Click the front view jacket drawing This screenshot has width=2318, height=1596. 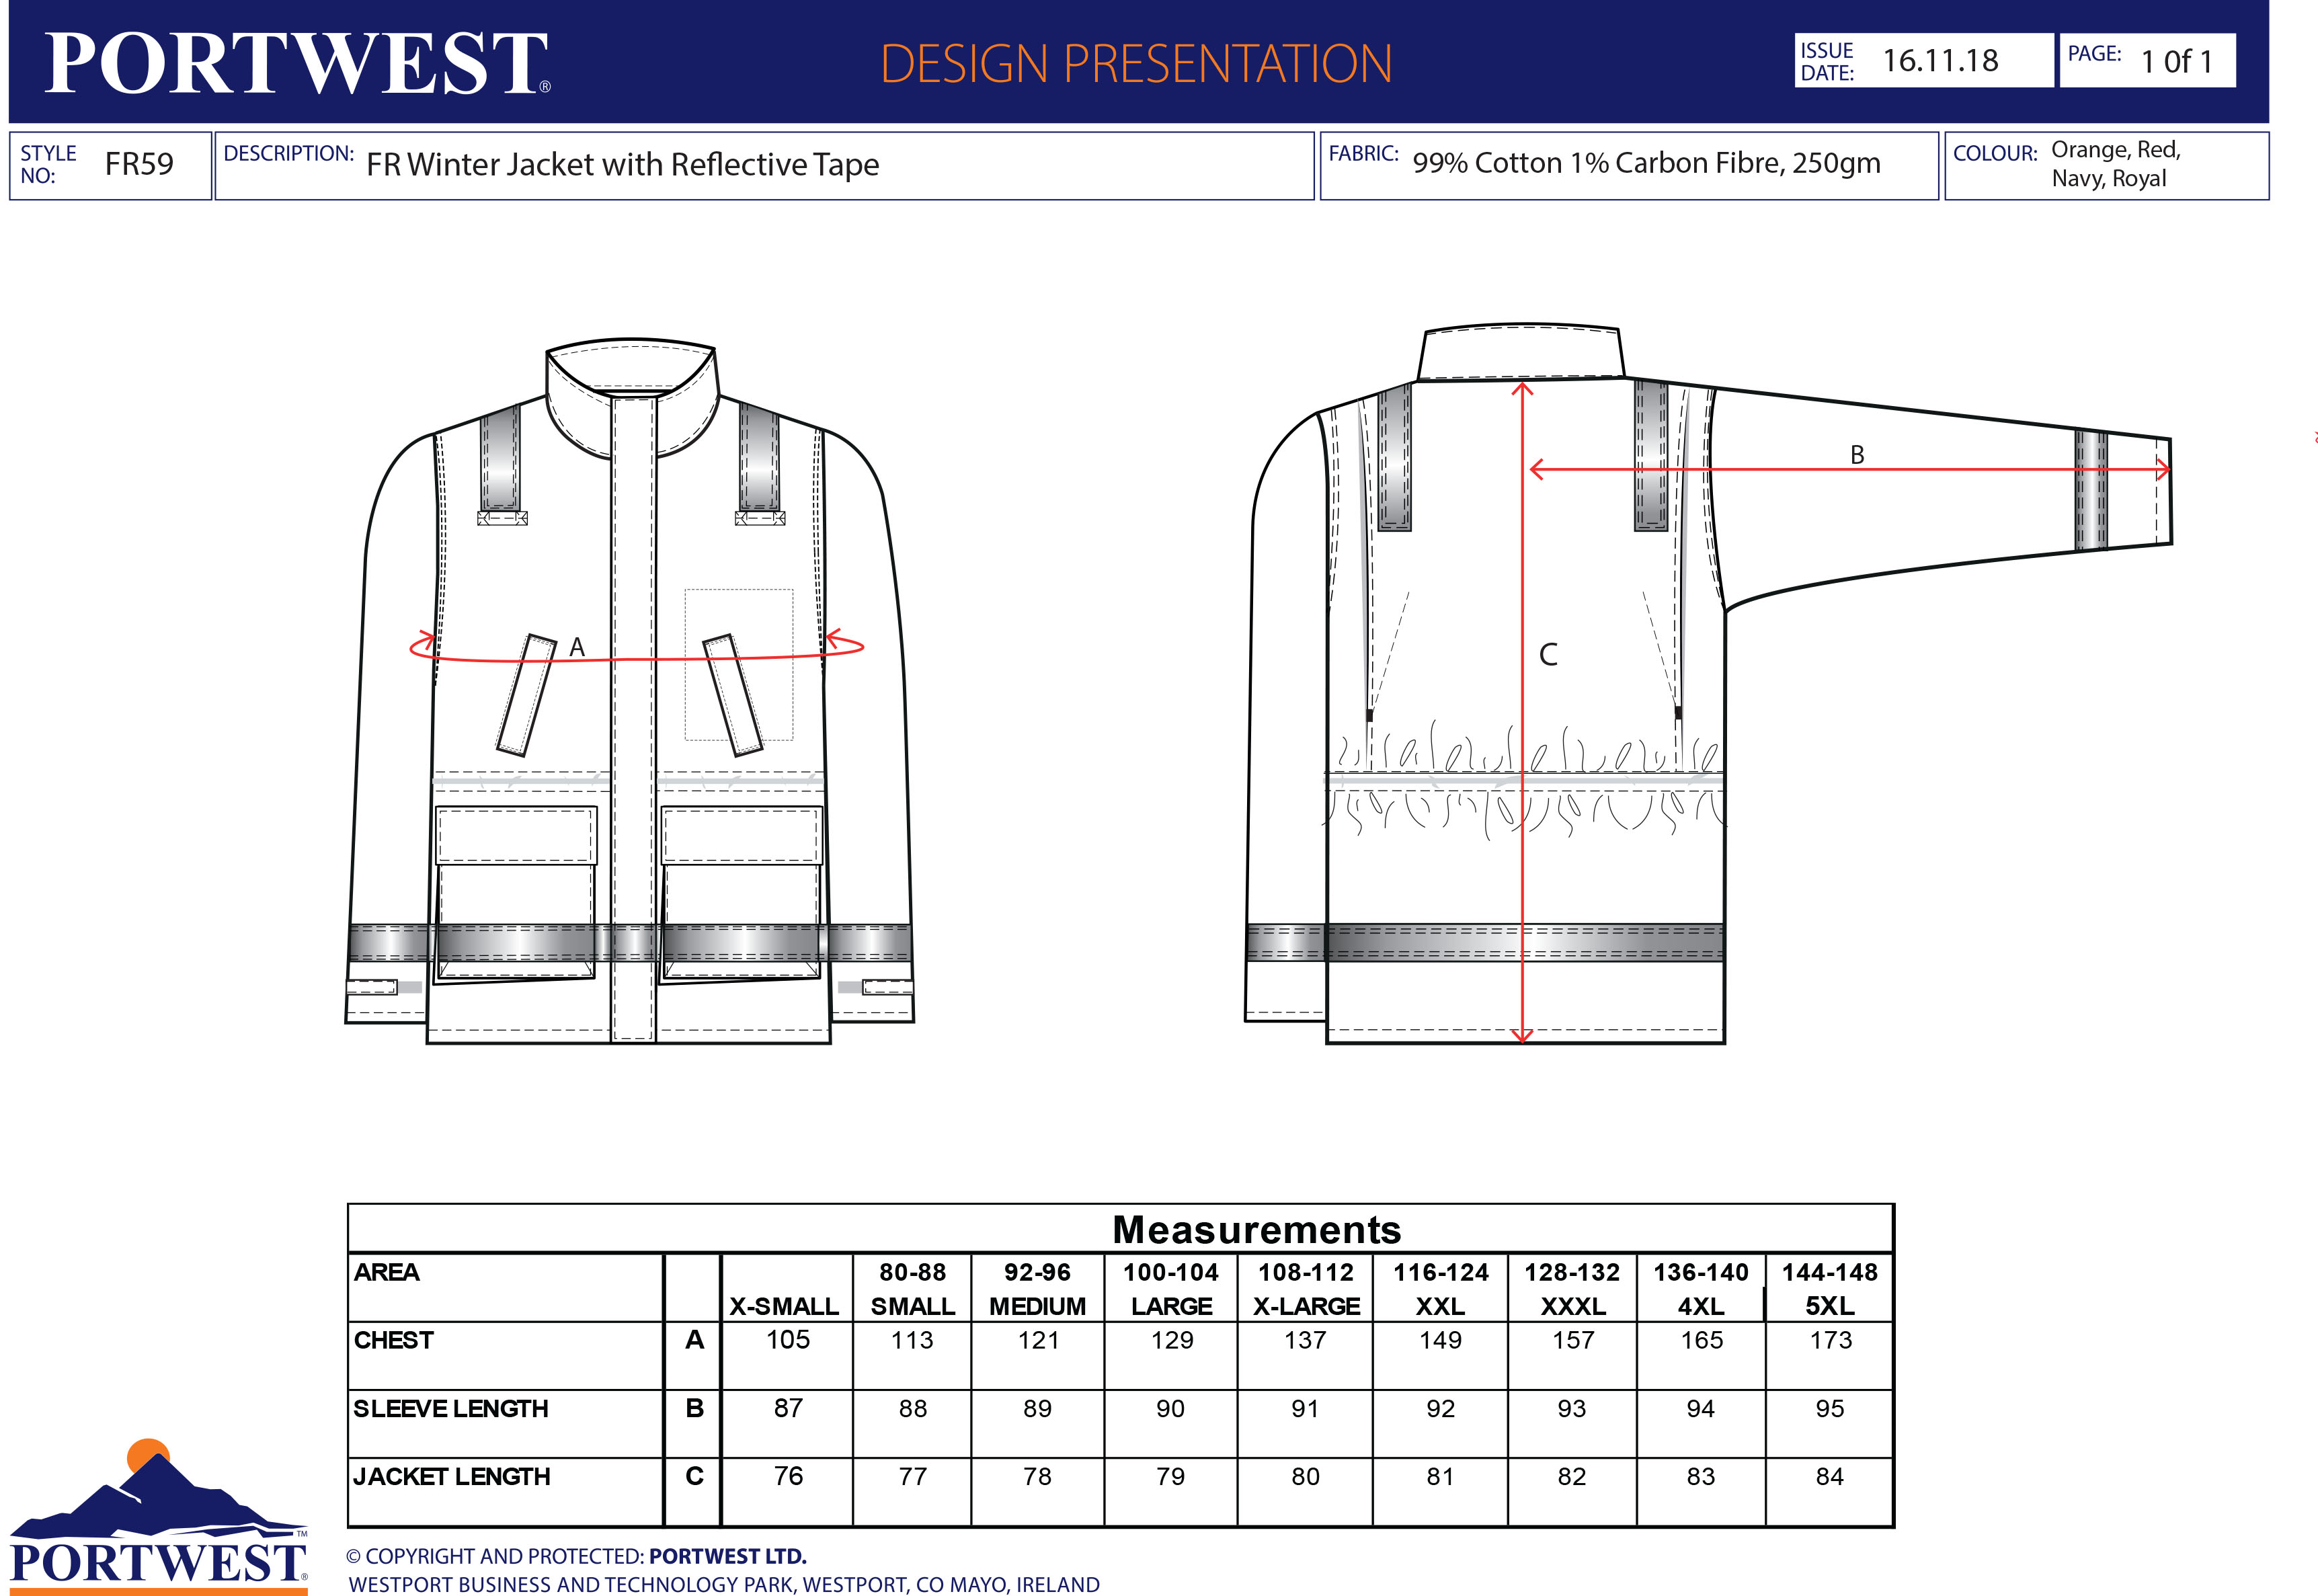(630, 691)
